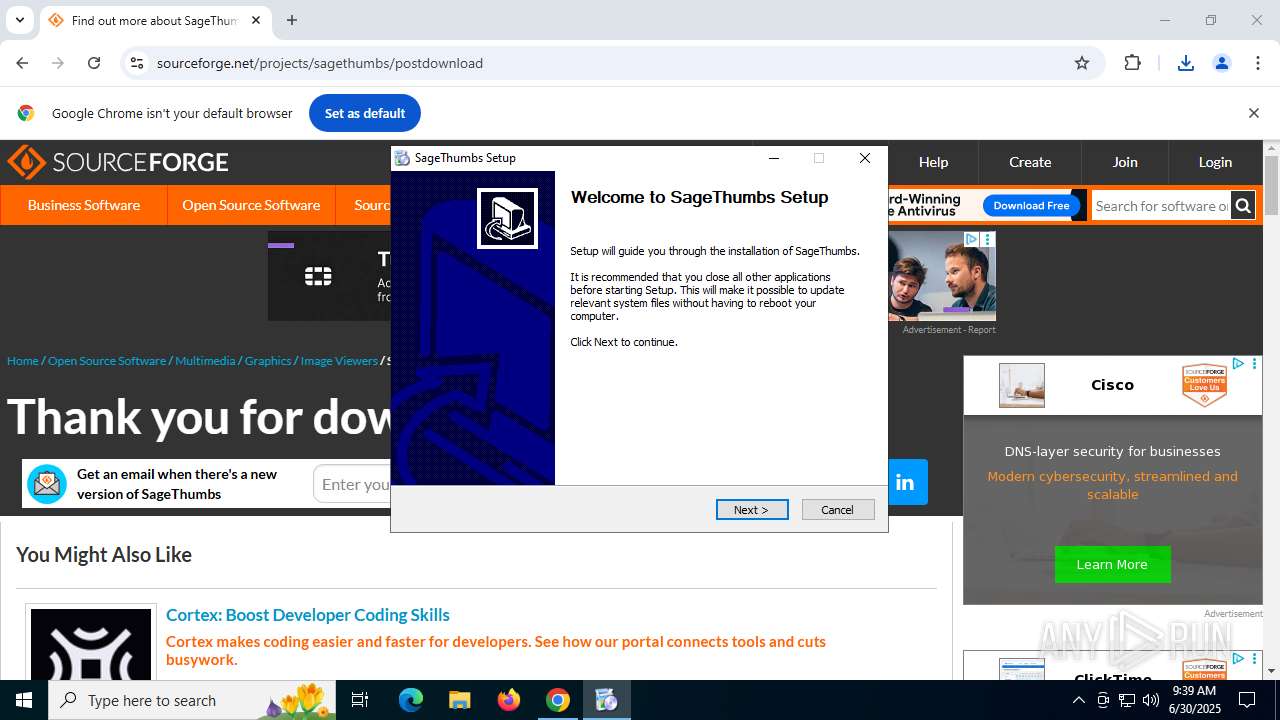The image size is (1280, 720).
Task: Click the email subscription input field
Action: pos(352,484)
